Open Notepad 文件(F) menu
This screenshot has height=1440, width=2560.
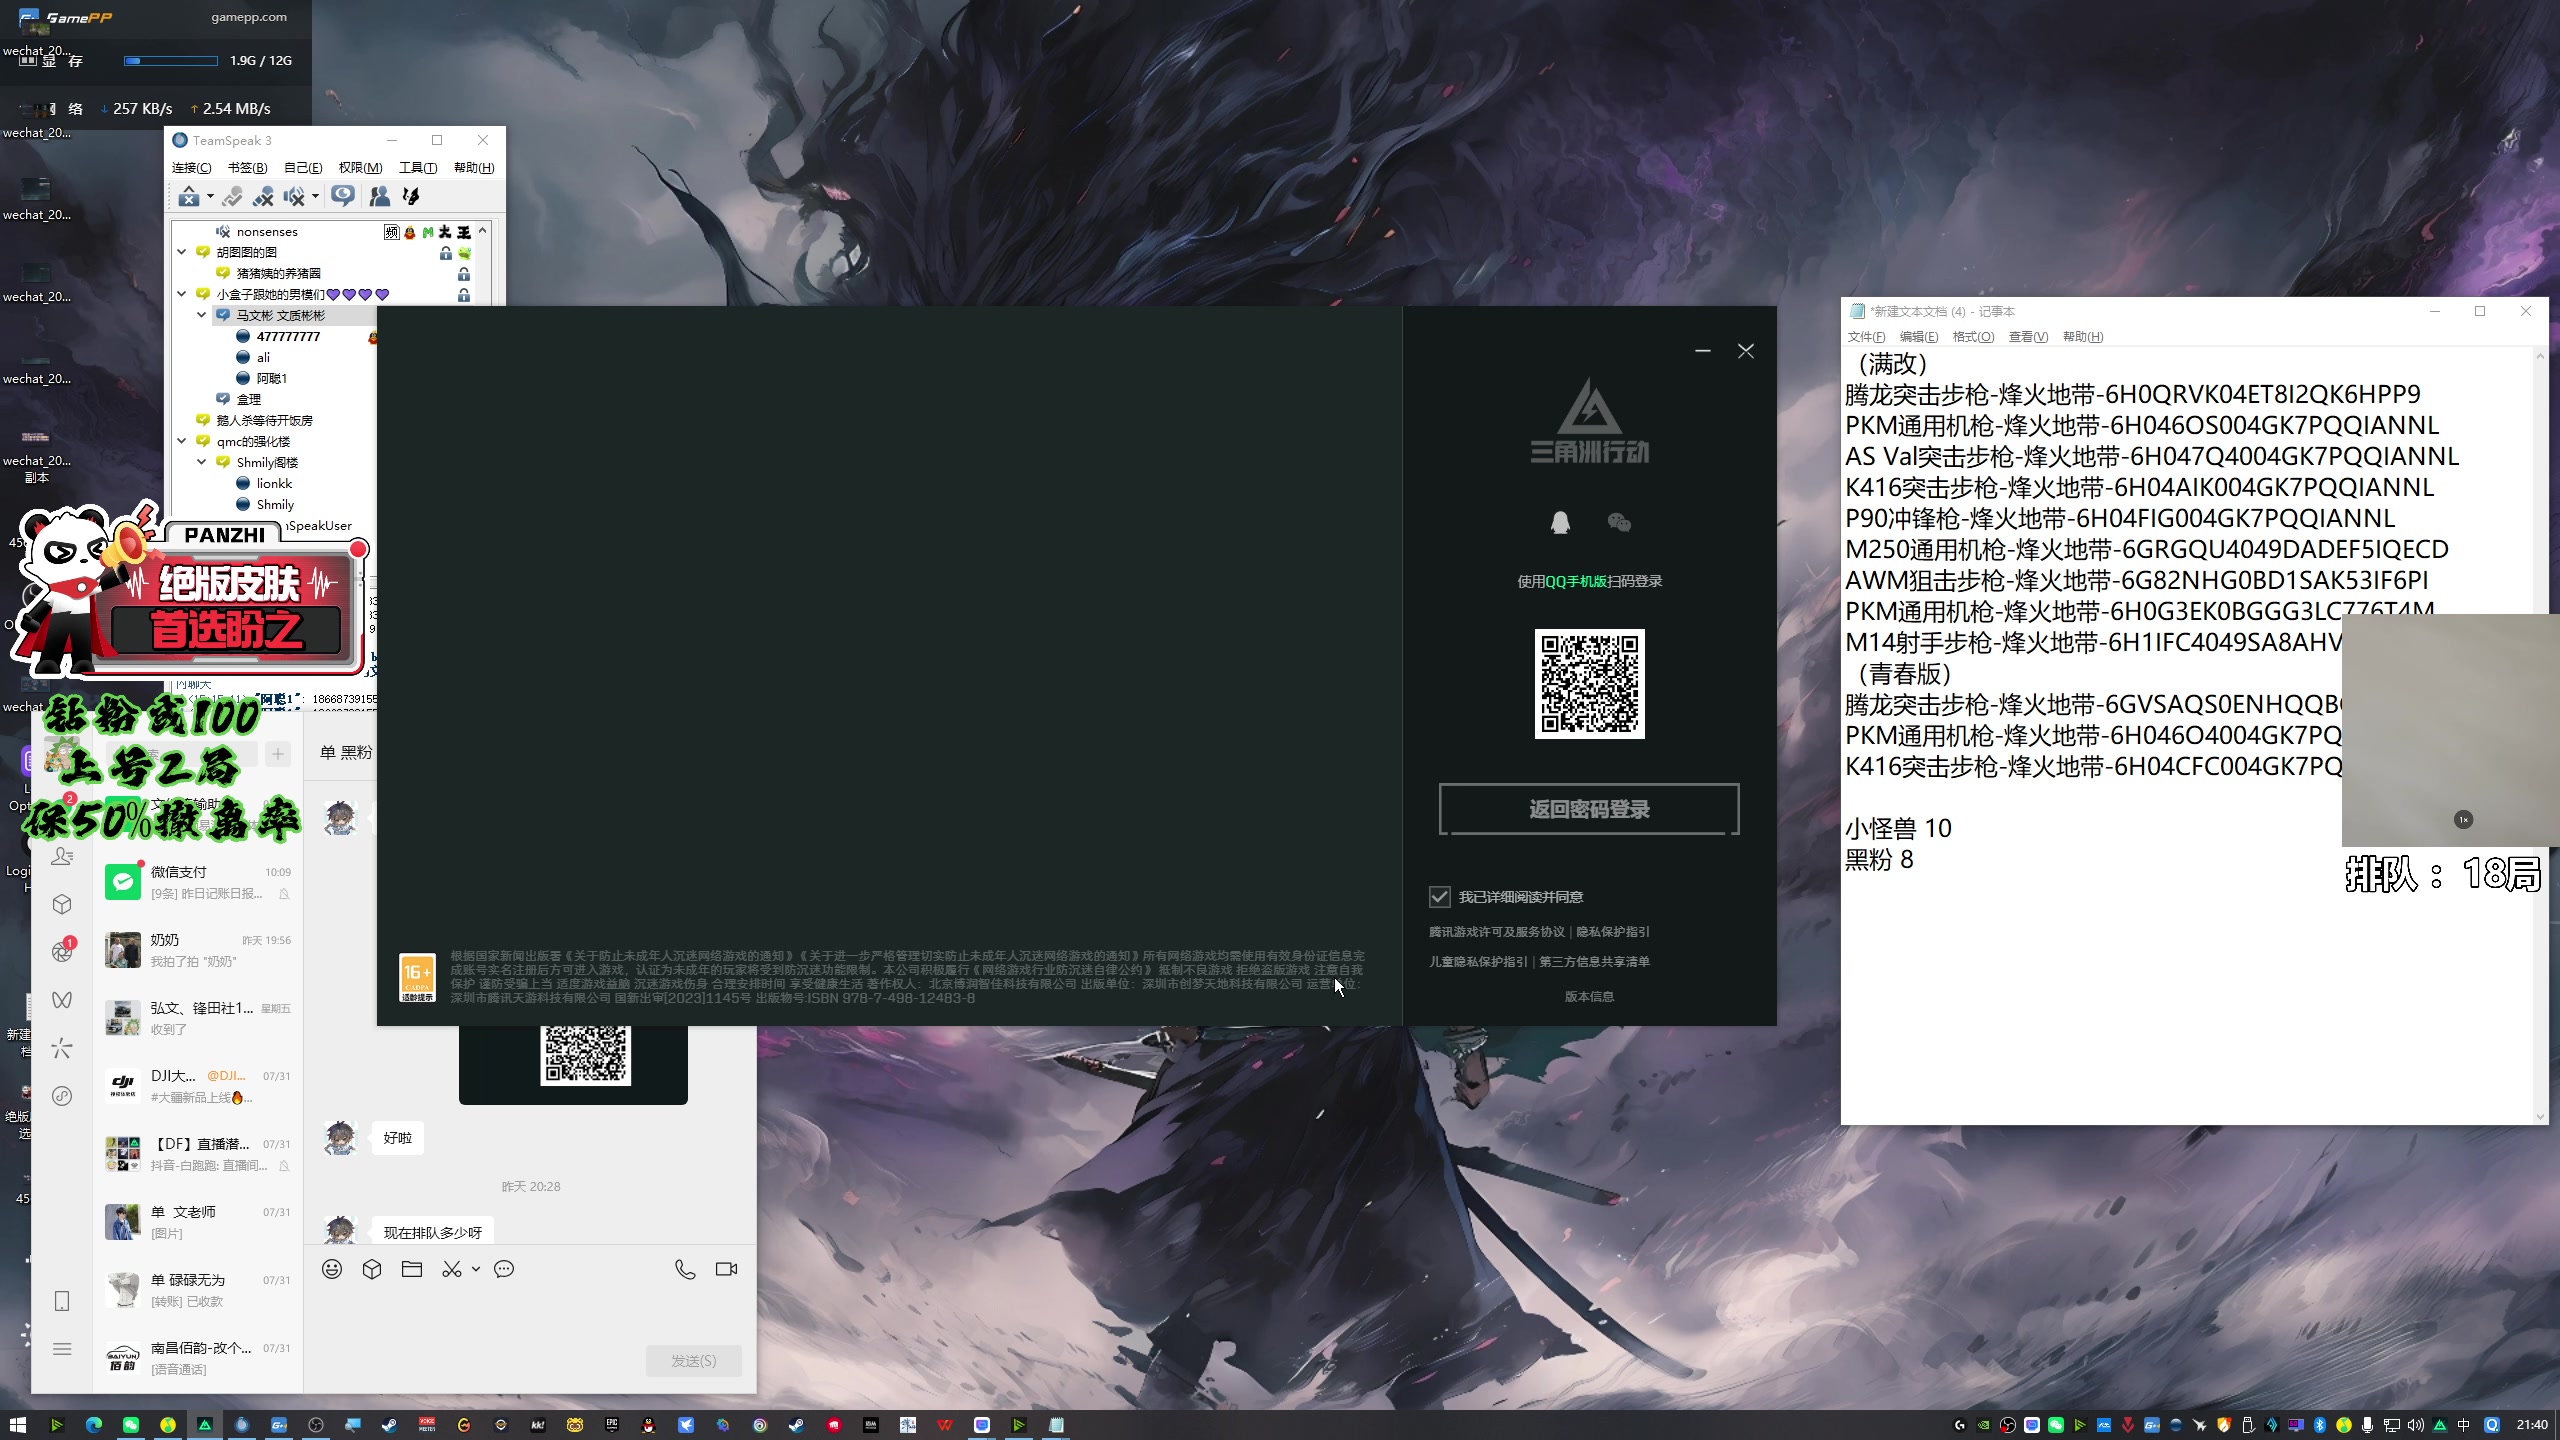click(x=1866, y=337)
